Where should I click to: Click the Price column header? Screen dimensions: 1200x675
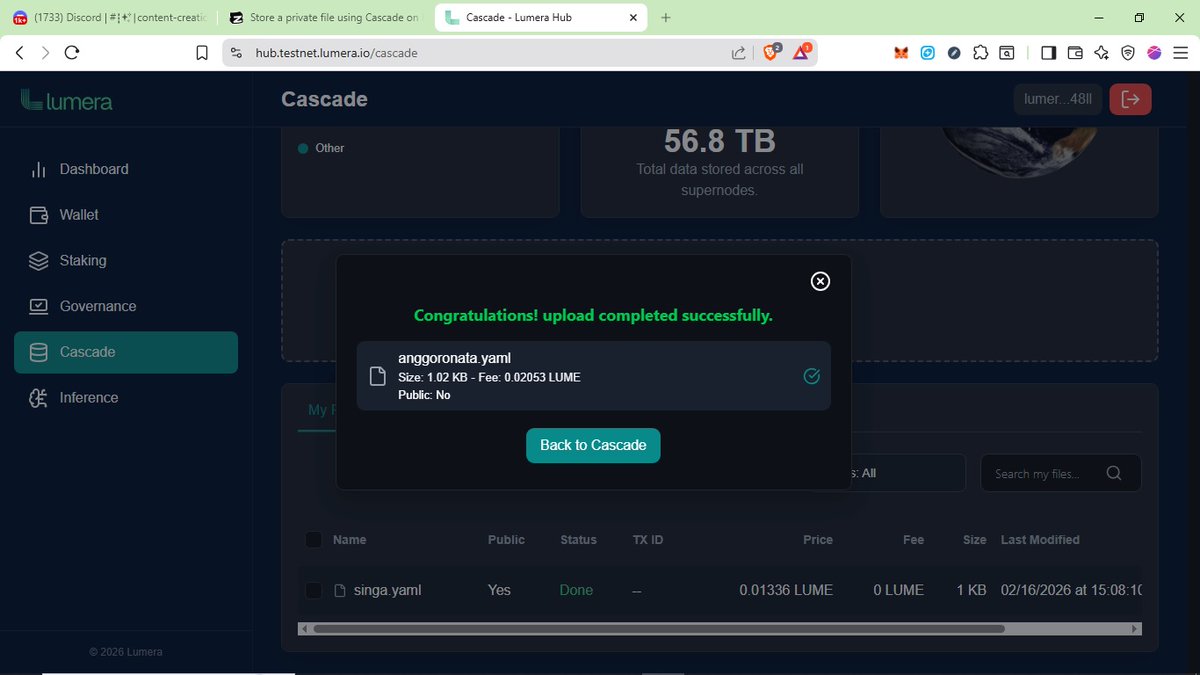[818, 540]
